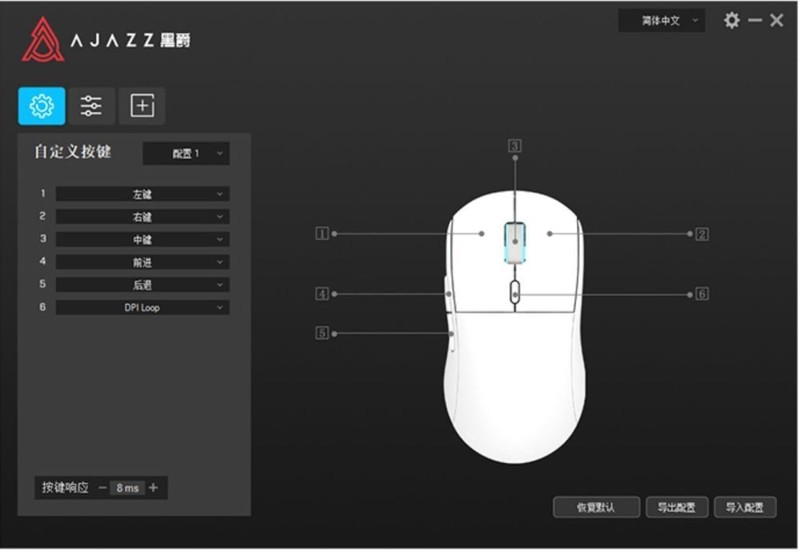Click the 8 ms response value
Image resolution: width=800 pixels, height=552 pixels.
pos(128,488)
